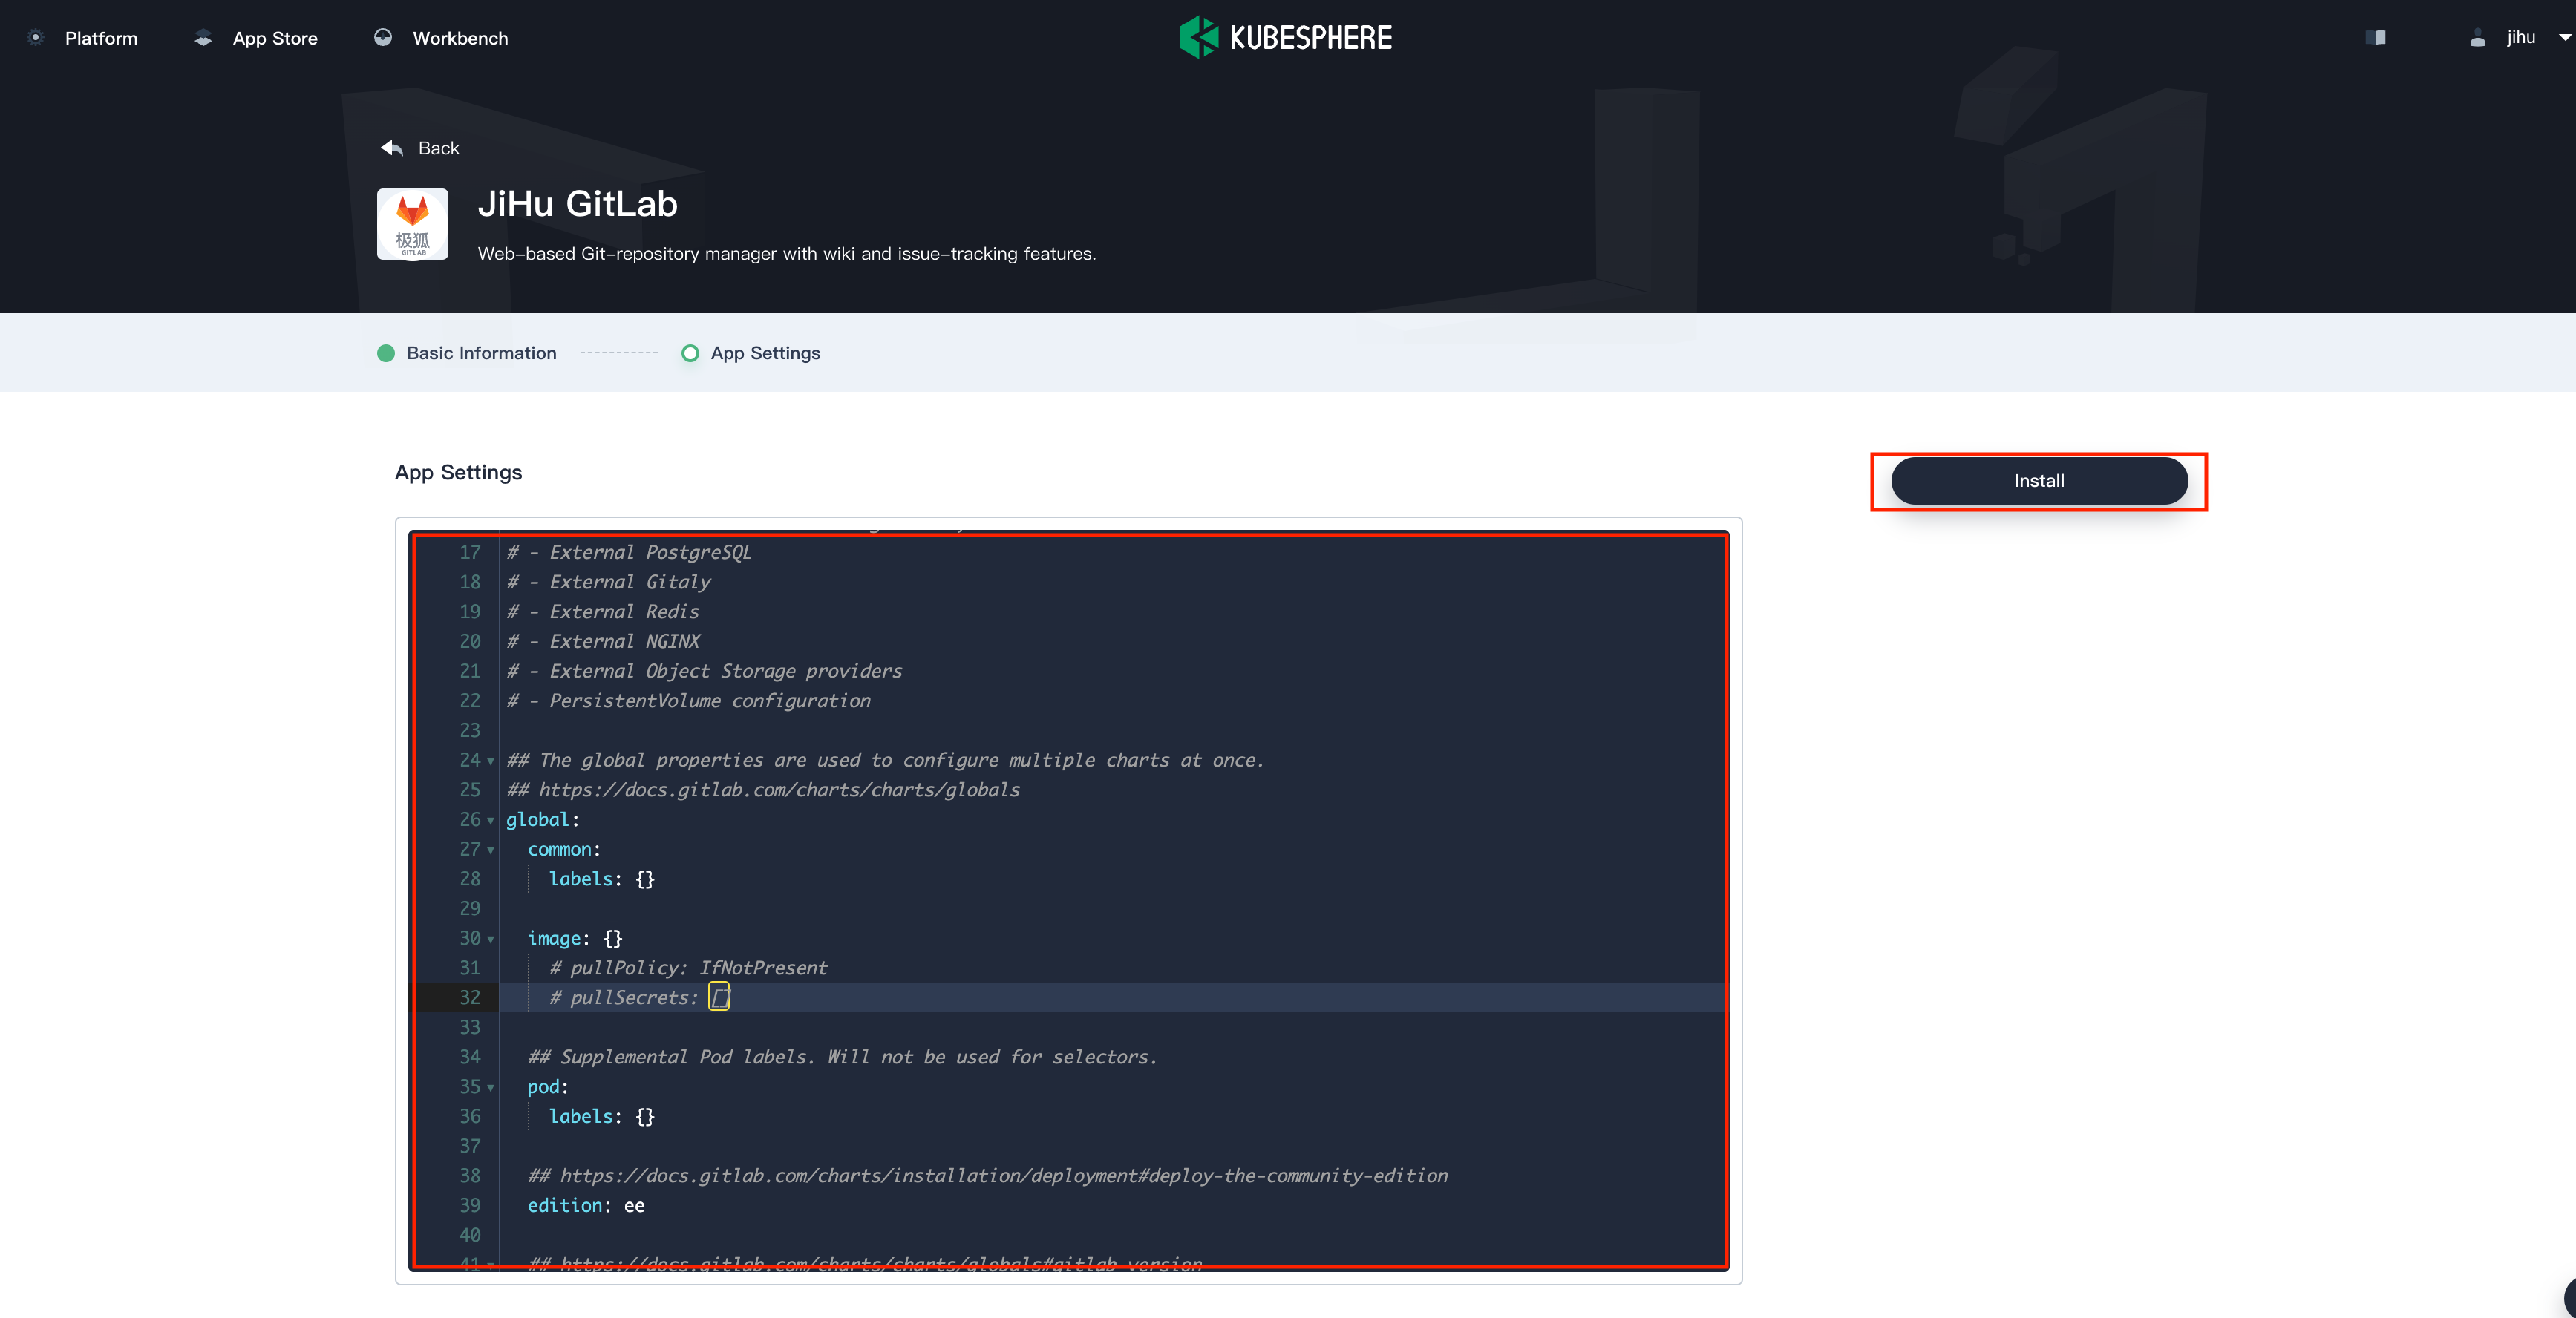Collapse the image section on line 30
The image size is (2576, 1318).
(x=490, y=939)
